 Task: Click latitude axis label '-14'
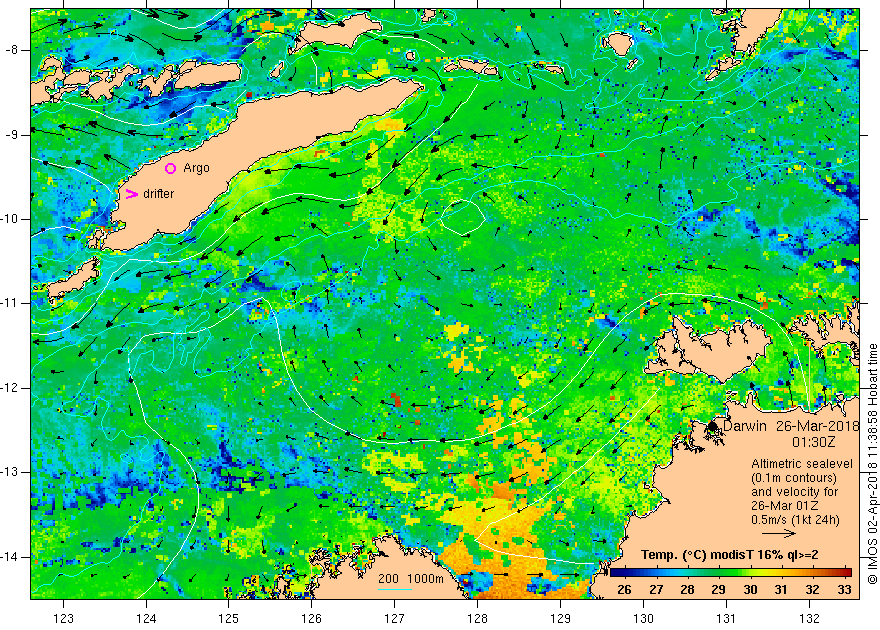10,557
